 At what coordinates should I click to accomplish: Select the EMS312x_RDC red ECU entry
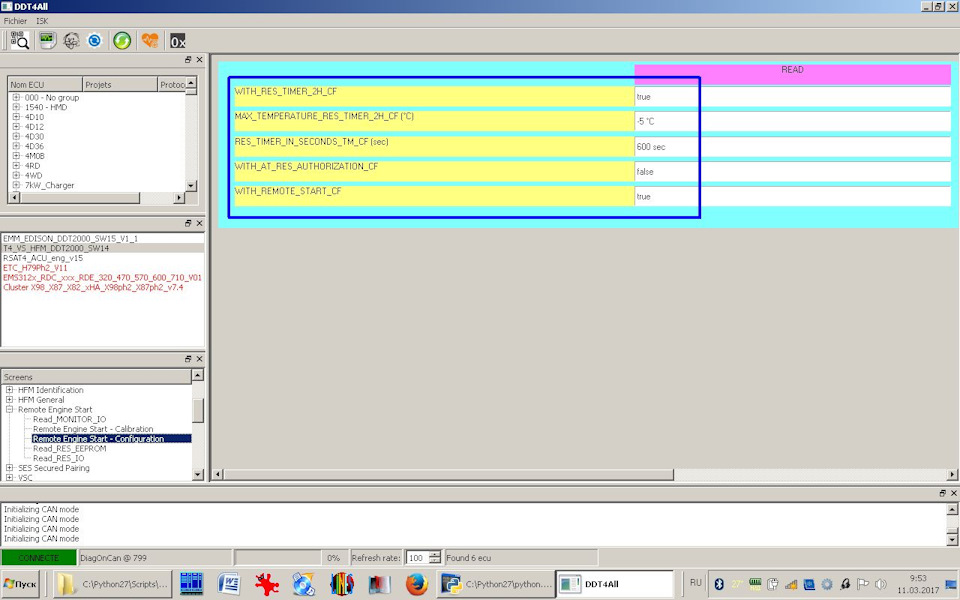pos(102,277)
